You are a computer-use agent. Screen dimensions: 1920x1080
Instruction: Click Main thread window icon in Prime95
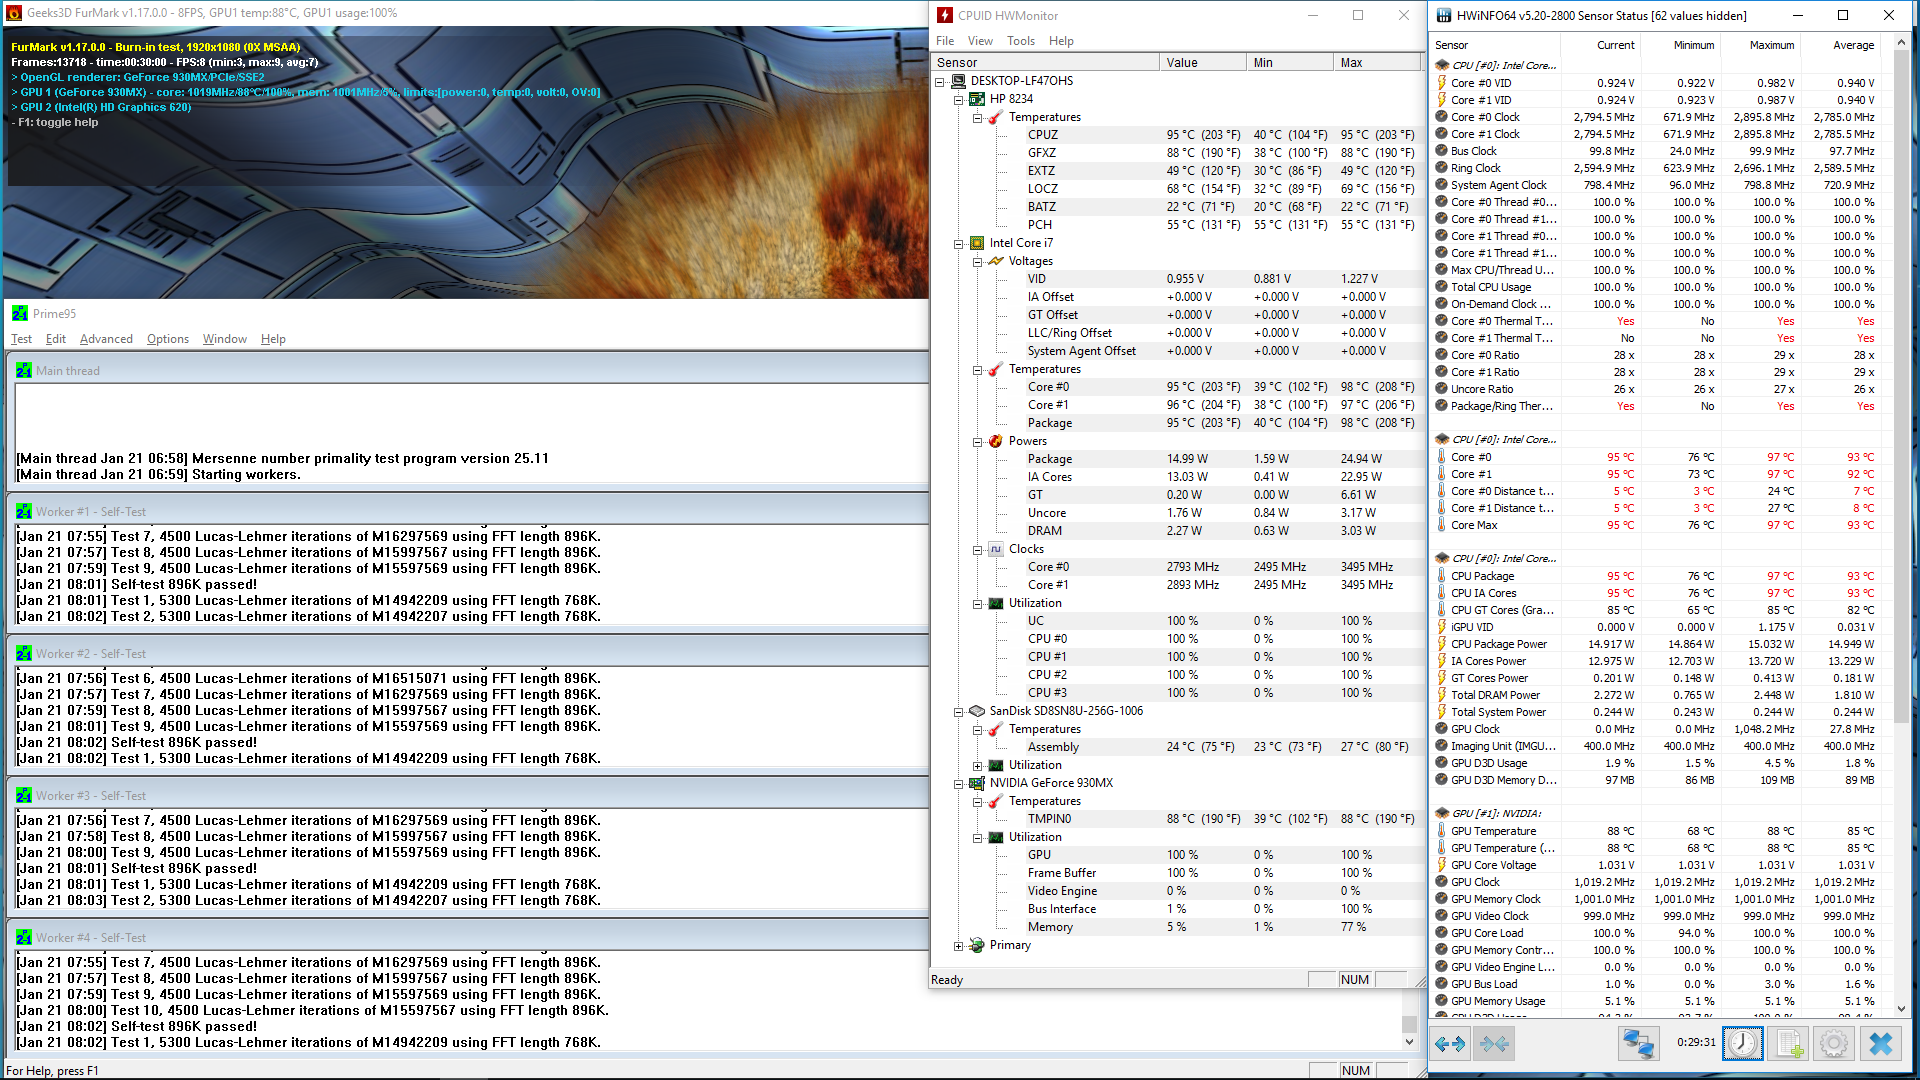click(24, 371)
